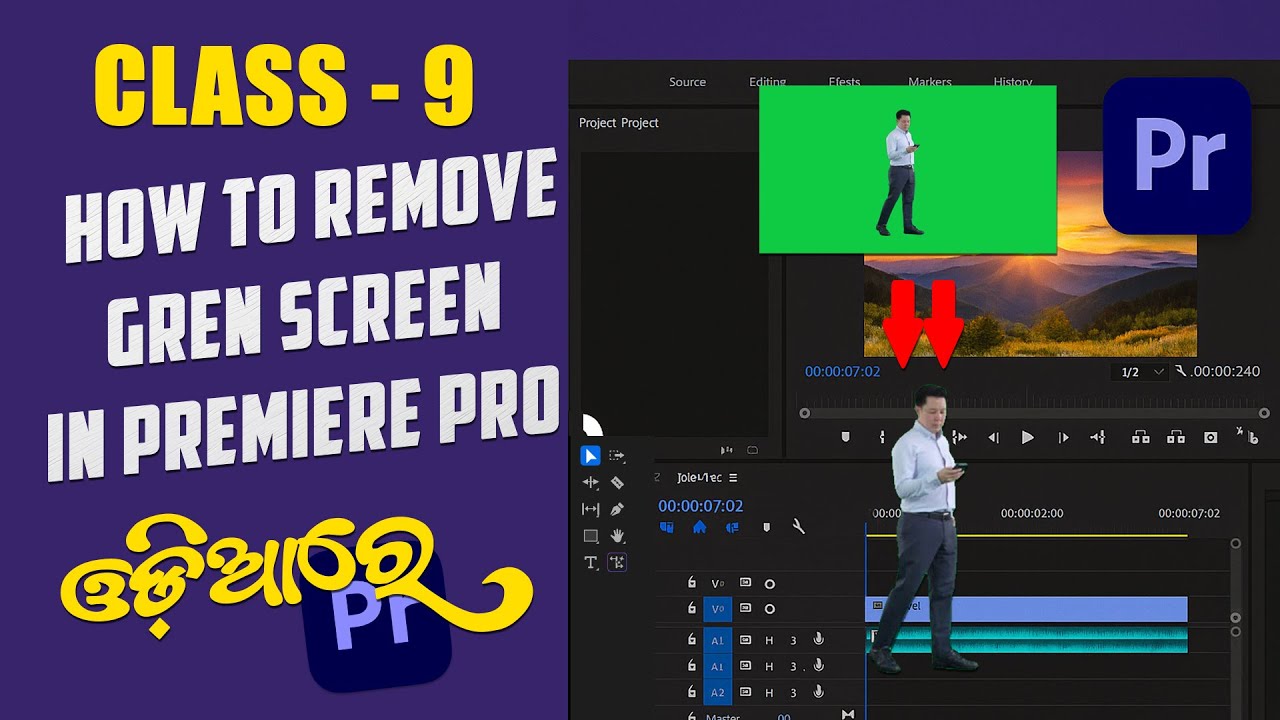Click 00:00:07:02 on the timeline ruler
This screenshot has width=1280, height=720.
coord(1189,513)
